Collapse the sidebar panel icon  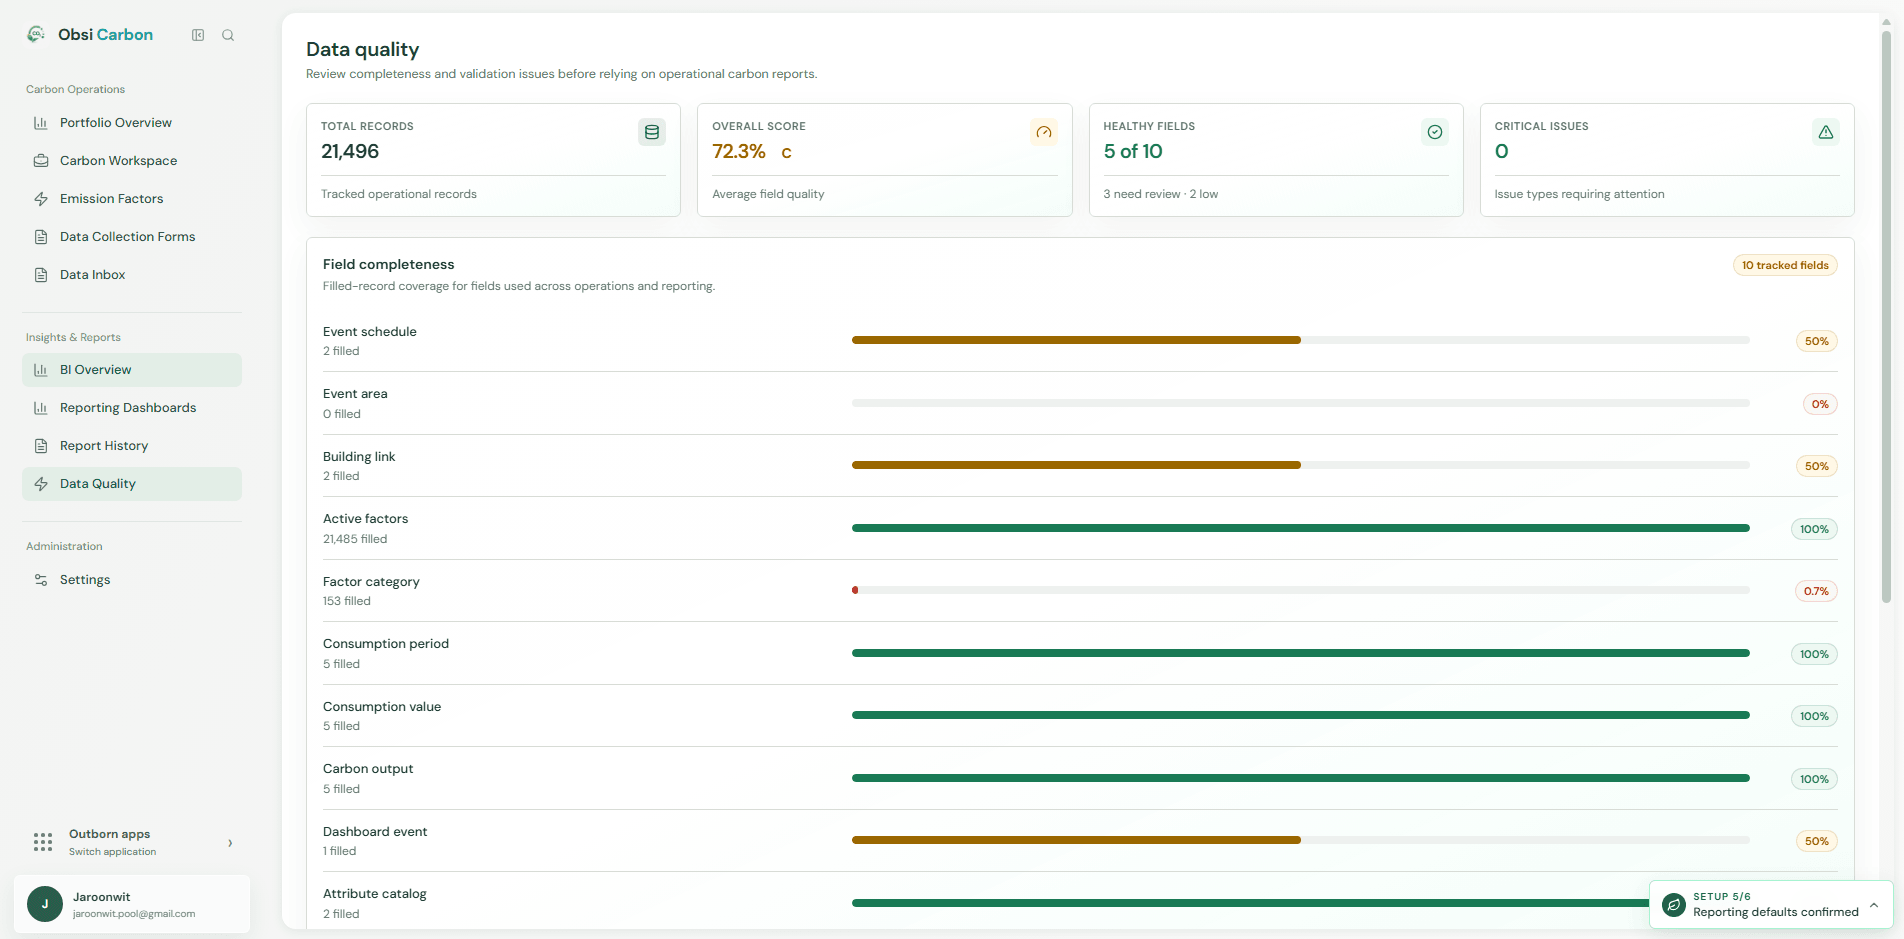(198, 35)
